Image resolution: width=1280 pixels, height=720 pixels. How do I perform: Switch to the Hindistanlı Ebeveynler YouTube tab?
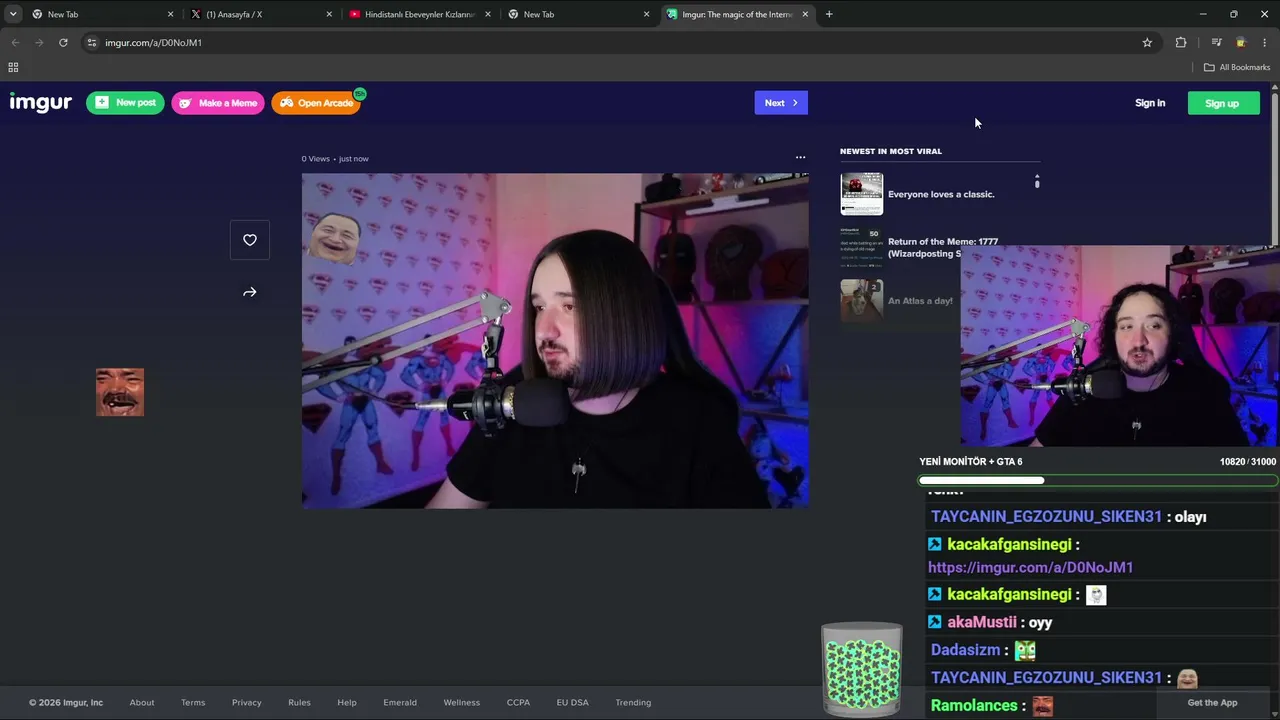pyautogui.click(x=420, y=14)
